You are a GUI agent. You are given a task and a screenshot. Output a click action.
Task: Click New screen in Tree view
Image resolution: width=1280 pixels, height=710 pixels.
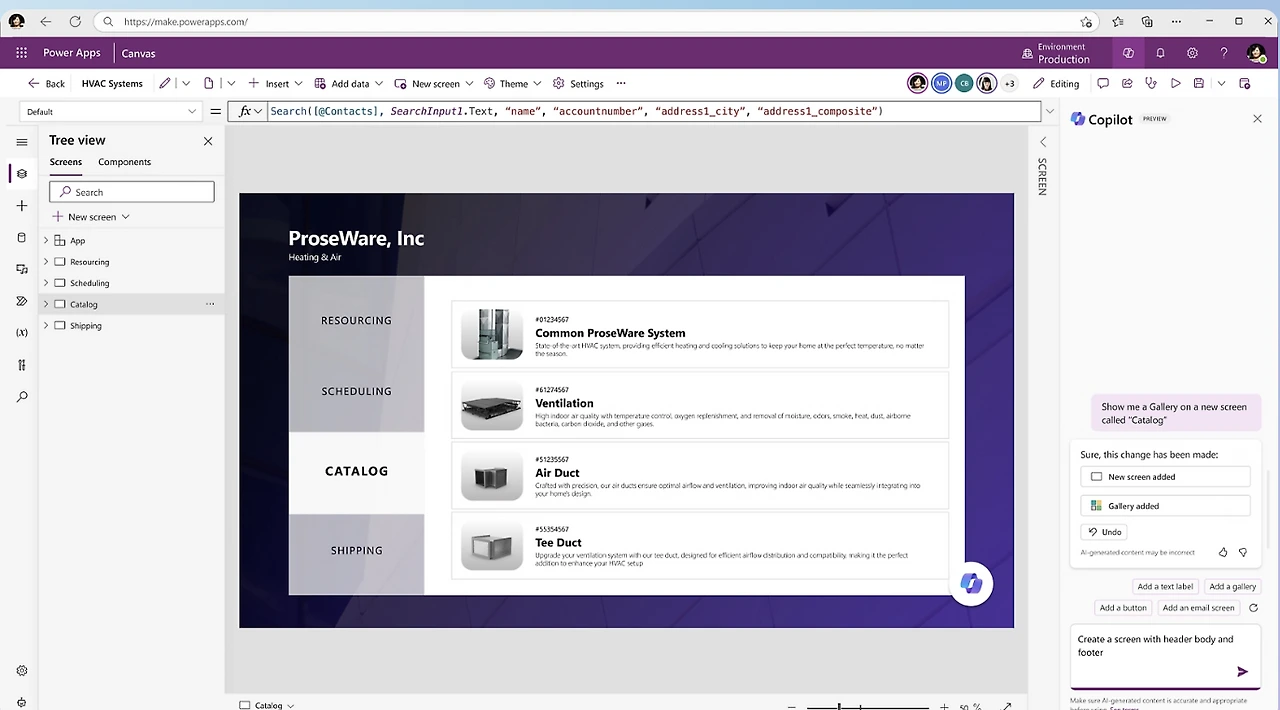[91, 217]
